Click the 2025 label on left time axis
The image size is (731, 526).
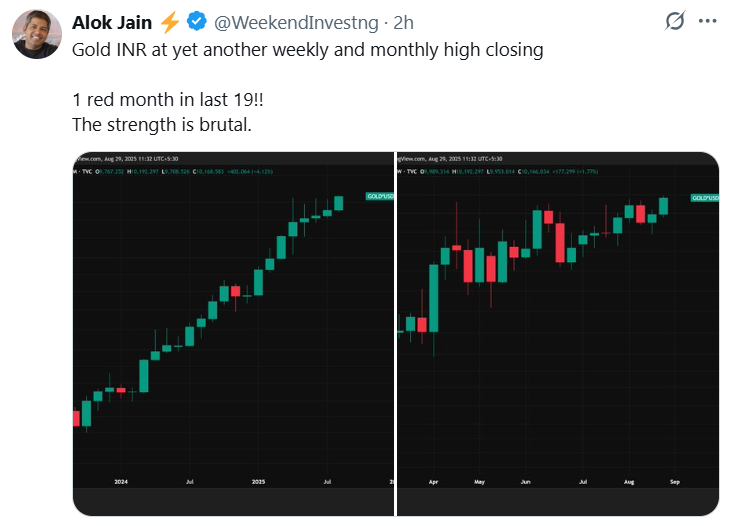click(258, 482)
